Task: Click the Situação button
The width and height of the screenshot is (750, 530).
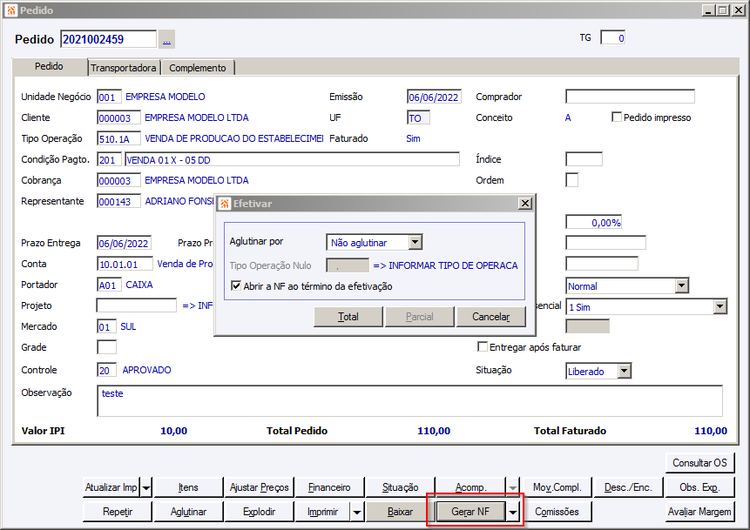Action: [x=400, y=487]
